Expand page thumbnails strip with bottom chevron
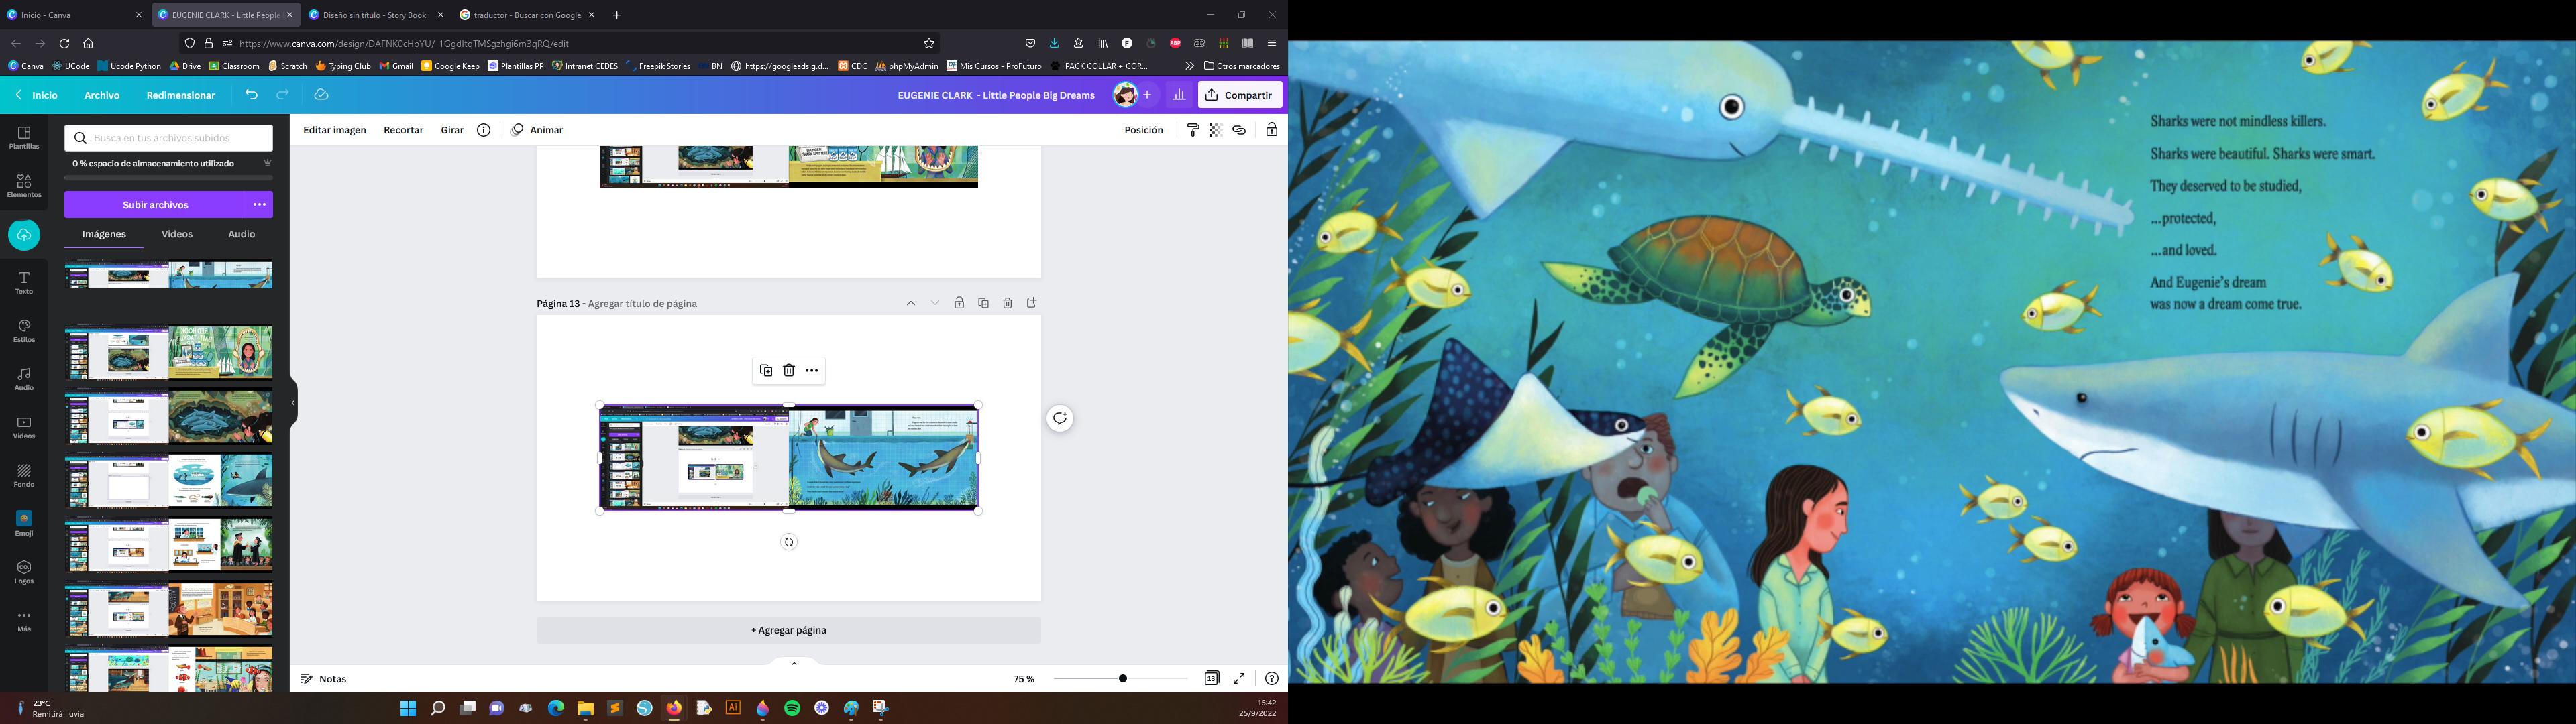 pos(794,663)
